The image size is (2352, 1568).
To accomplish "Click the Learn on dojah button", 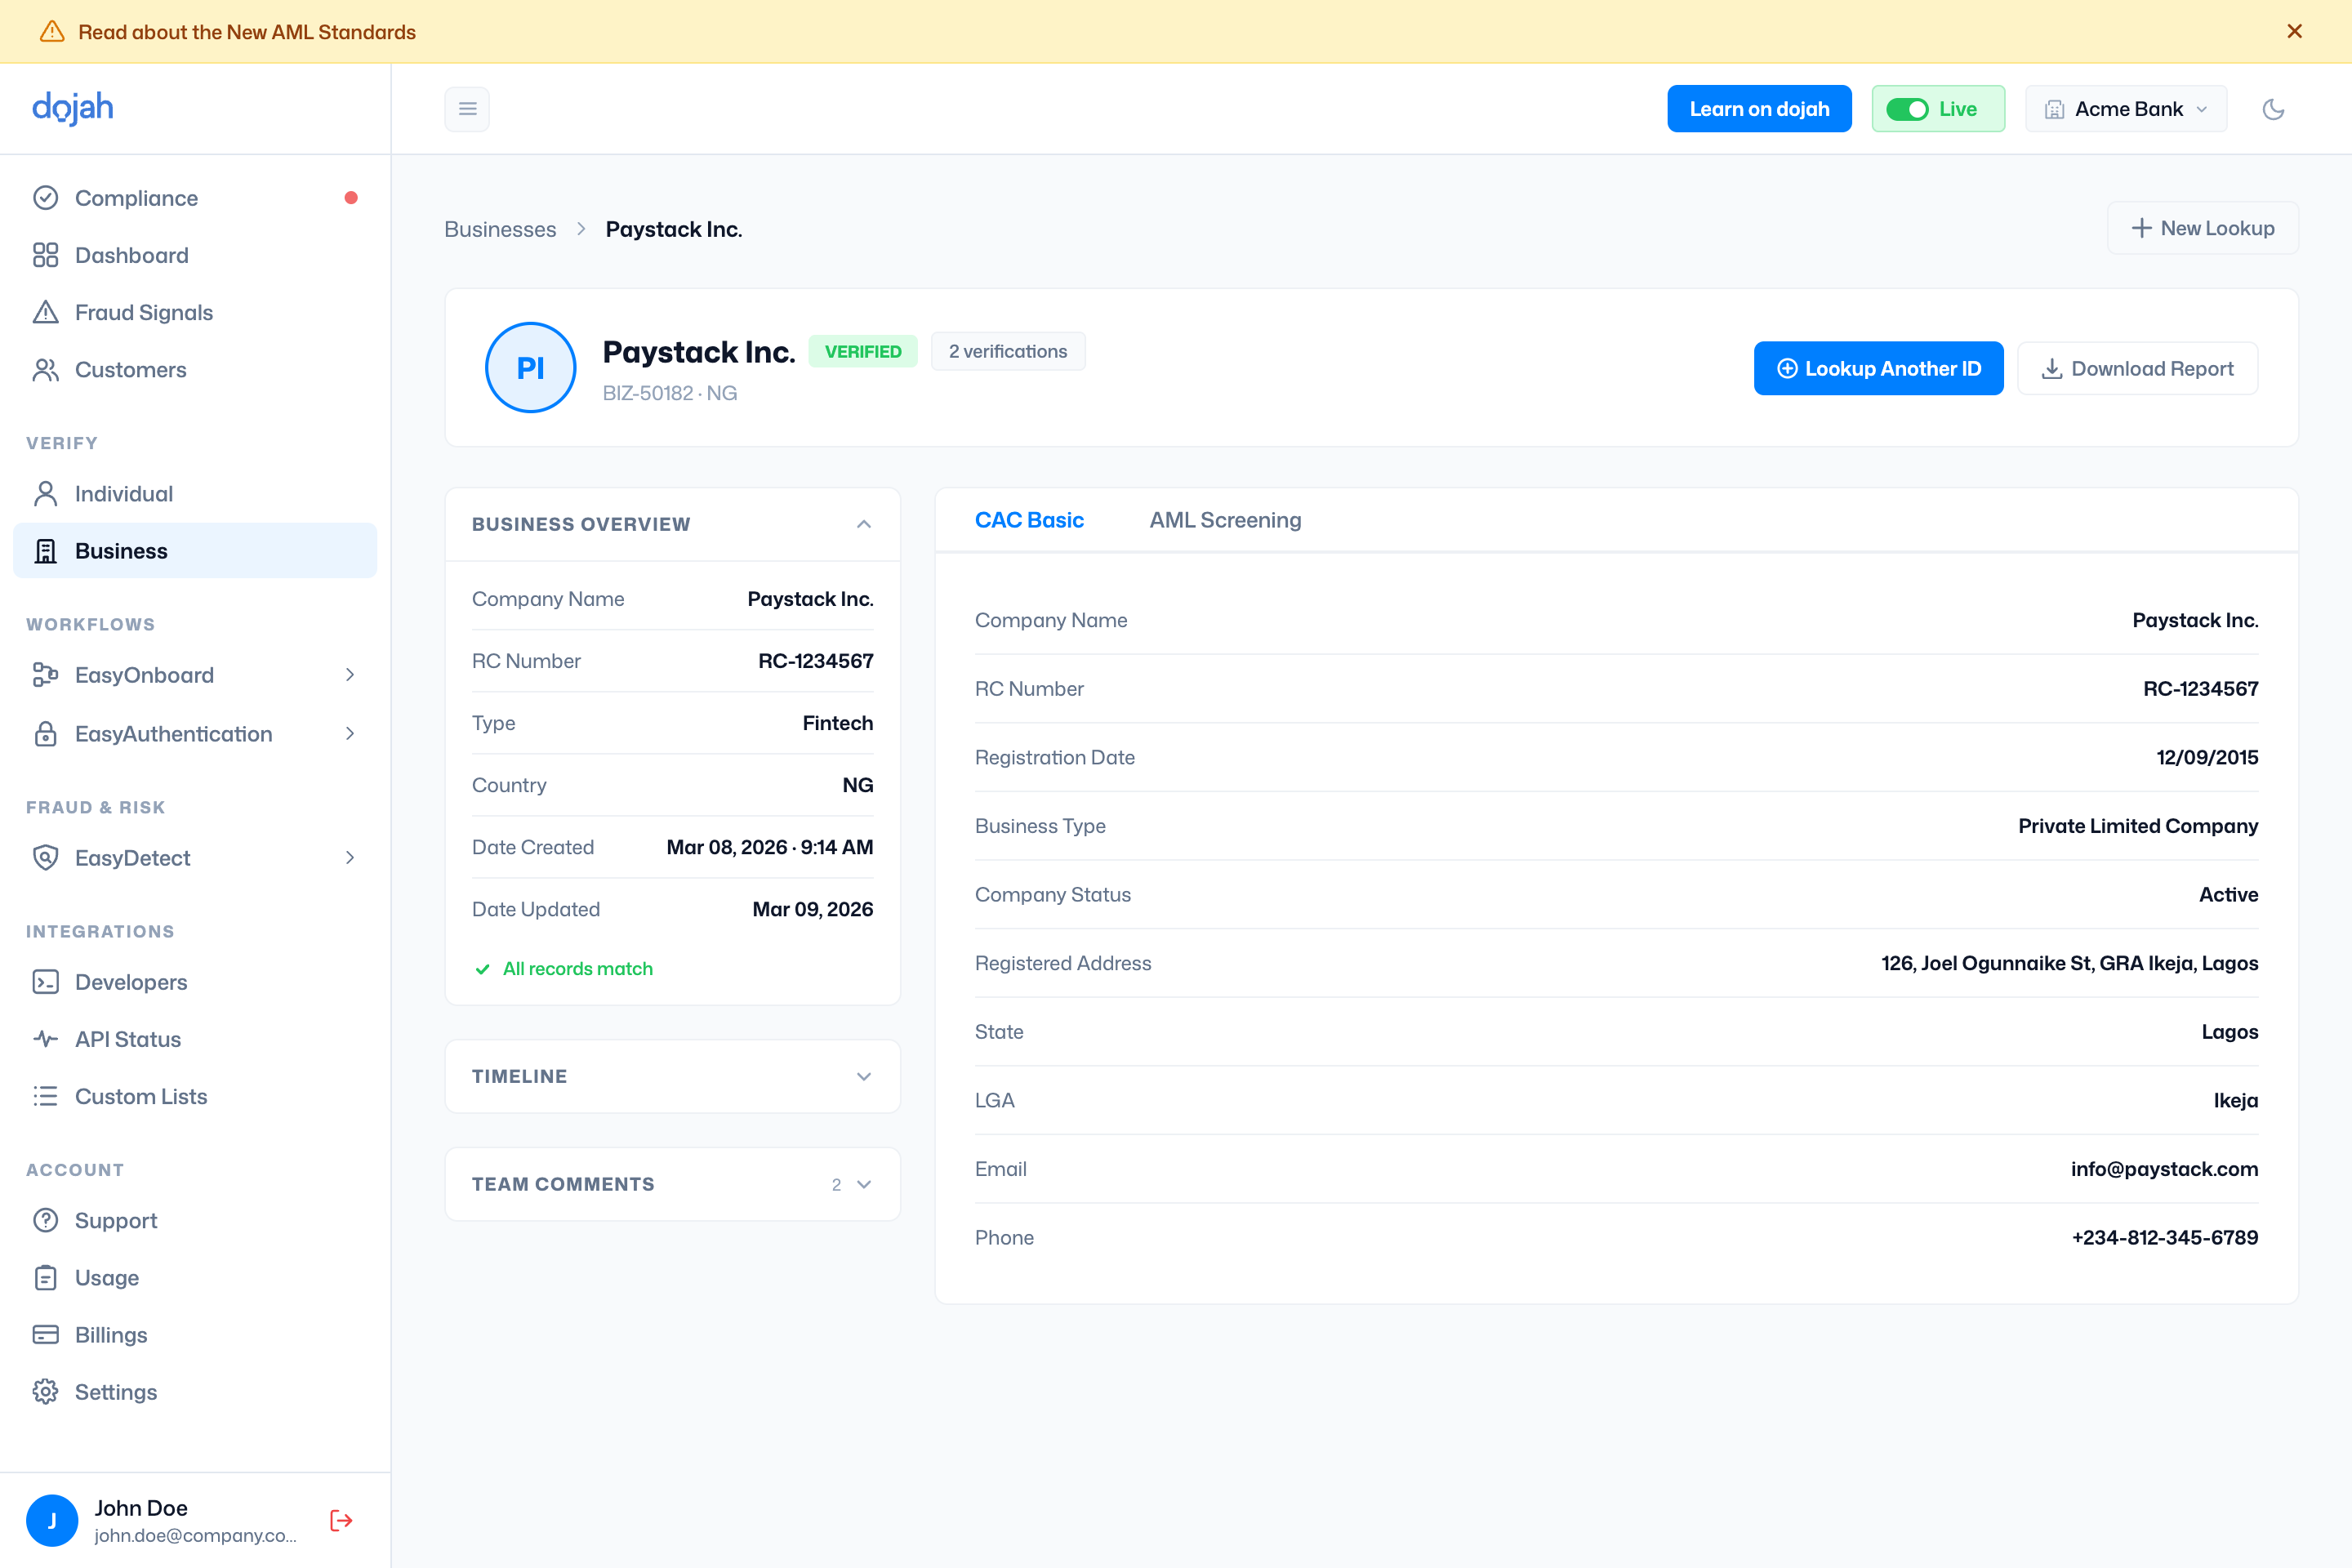I will coord(1759,109).
